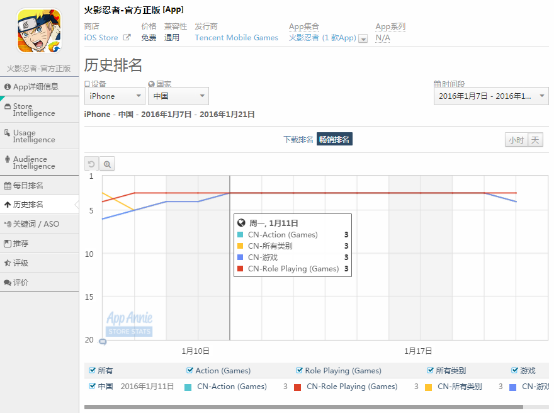Toggle the Action (Games) checkbox

coord(190,370)
